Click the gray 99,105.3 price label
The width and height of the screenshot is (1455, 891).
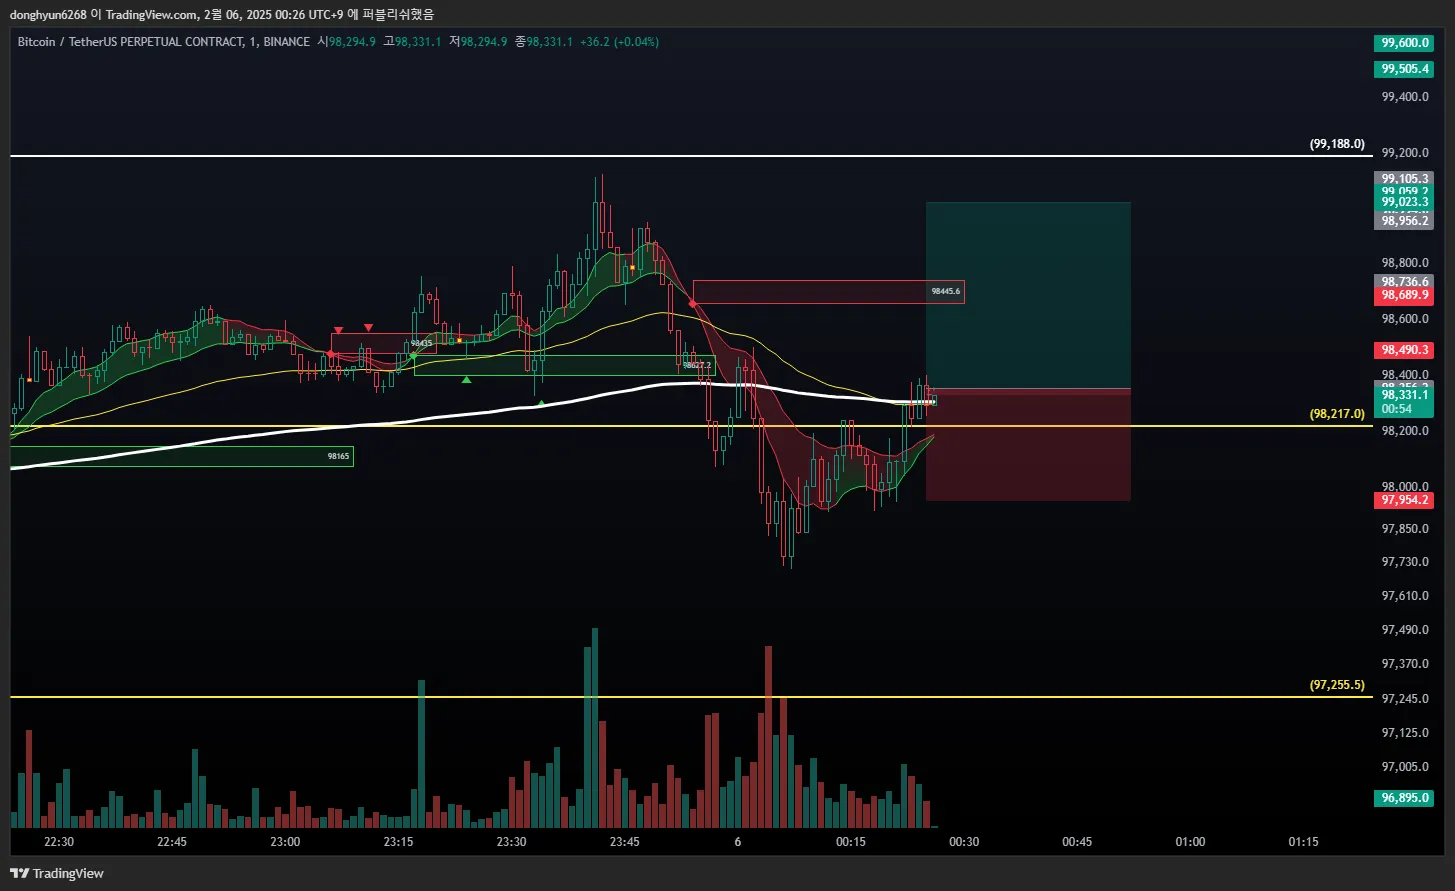1404,178
